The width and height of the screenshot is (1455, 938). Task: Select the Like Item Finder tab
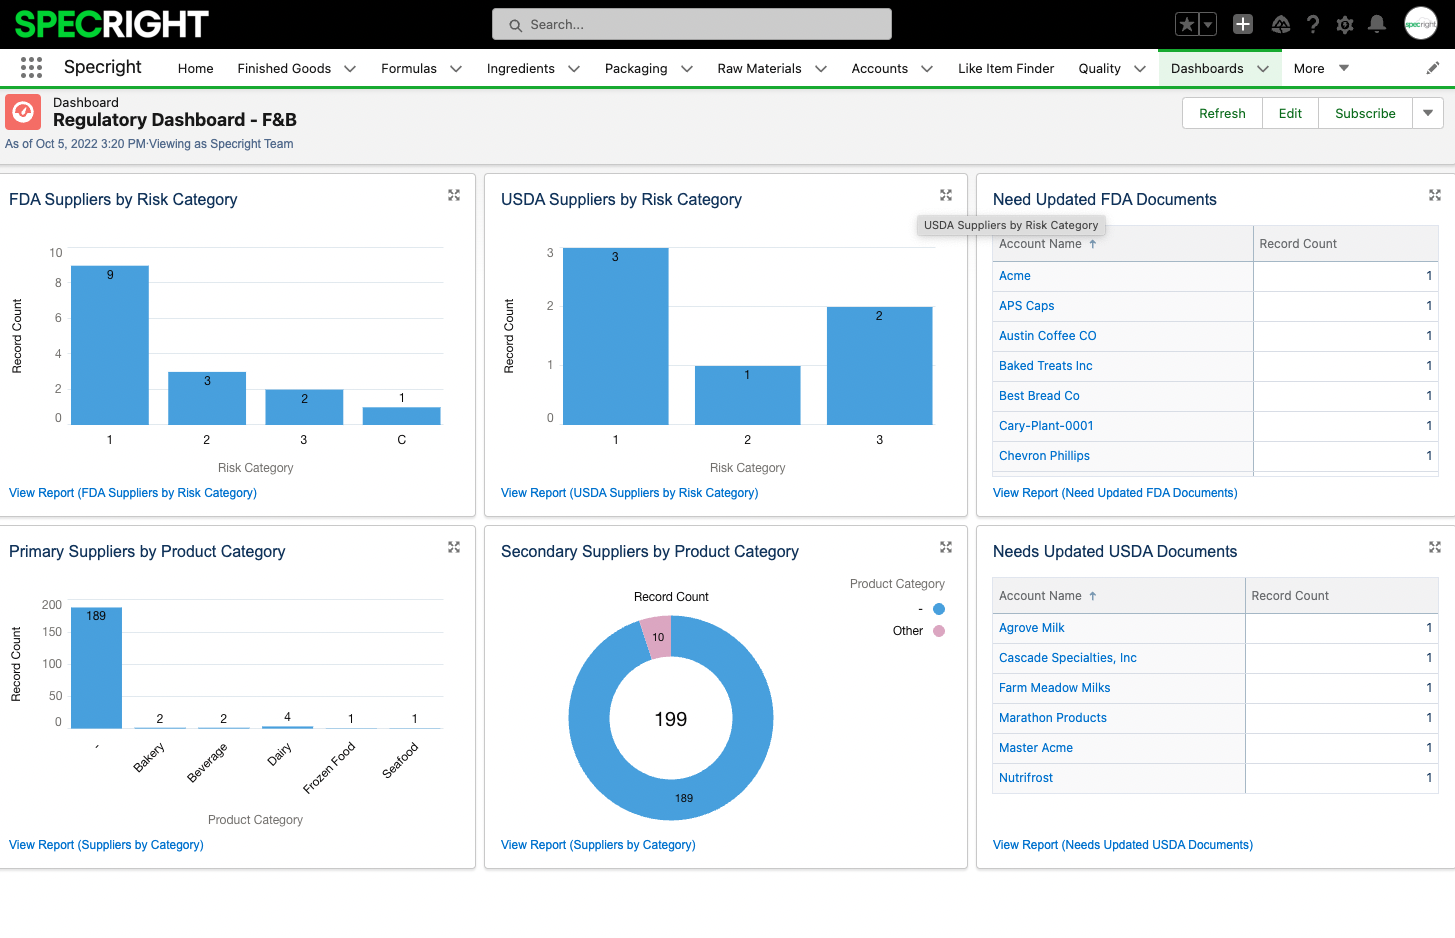[1006, 68]
